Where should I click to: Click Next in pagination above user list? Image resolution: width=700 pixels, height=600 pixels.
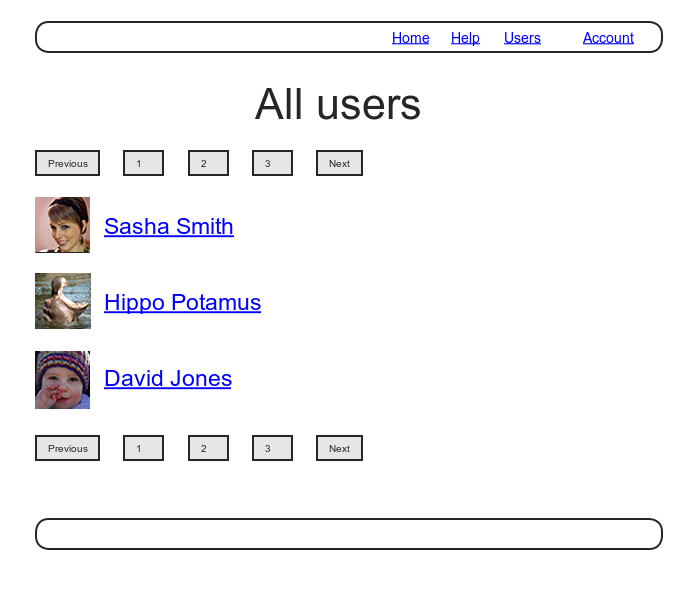tap(339, 163)
